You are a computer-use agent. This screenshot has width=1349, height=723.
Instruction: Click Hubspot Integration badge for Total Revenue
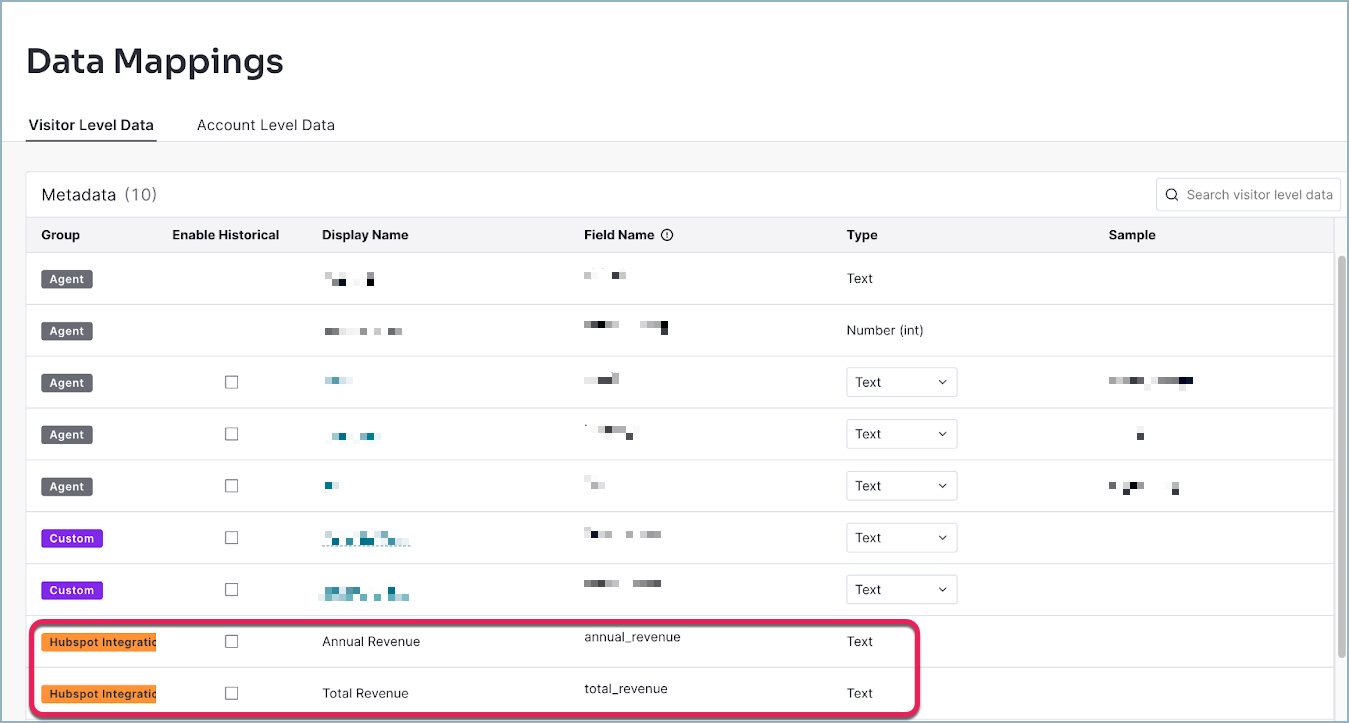(99, 693)
